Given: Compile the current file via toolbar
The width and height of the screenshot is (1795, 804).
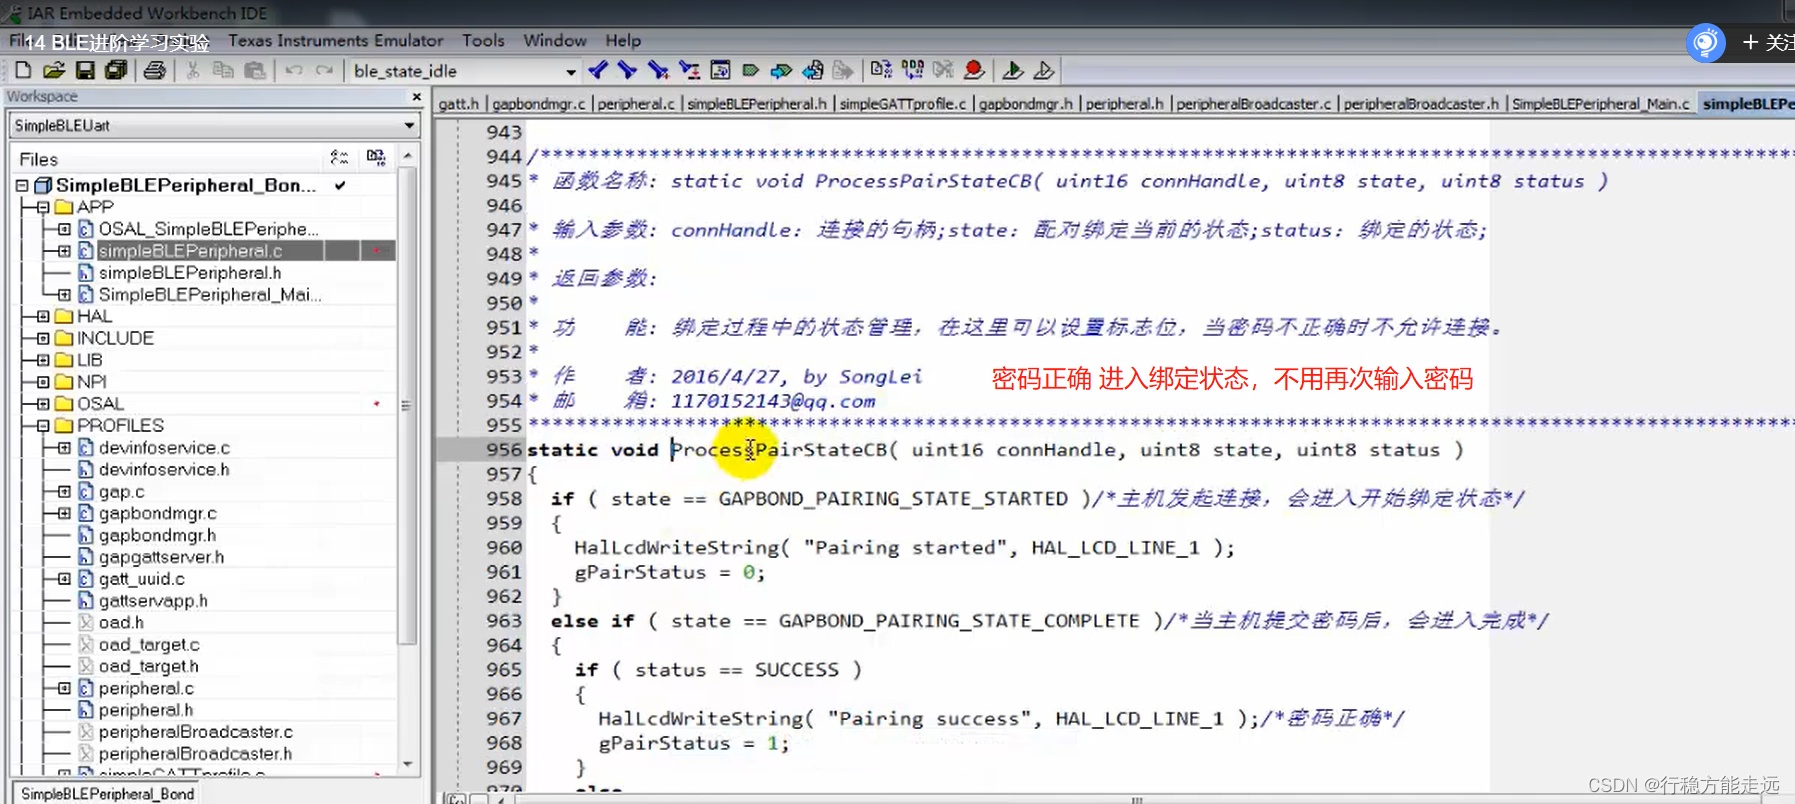Looking at the screenshot, I should click(881, 70).
